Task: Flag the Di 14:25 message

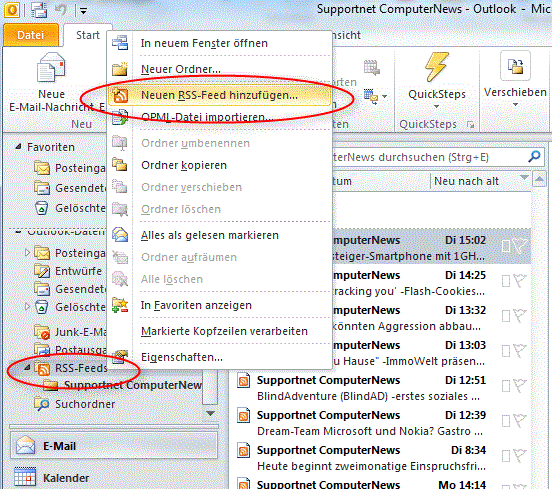Action: click(520, 281)
